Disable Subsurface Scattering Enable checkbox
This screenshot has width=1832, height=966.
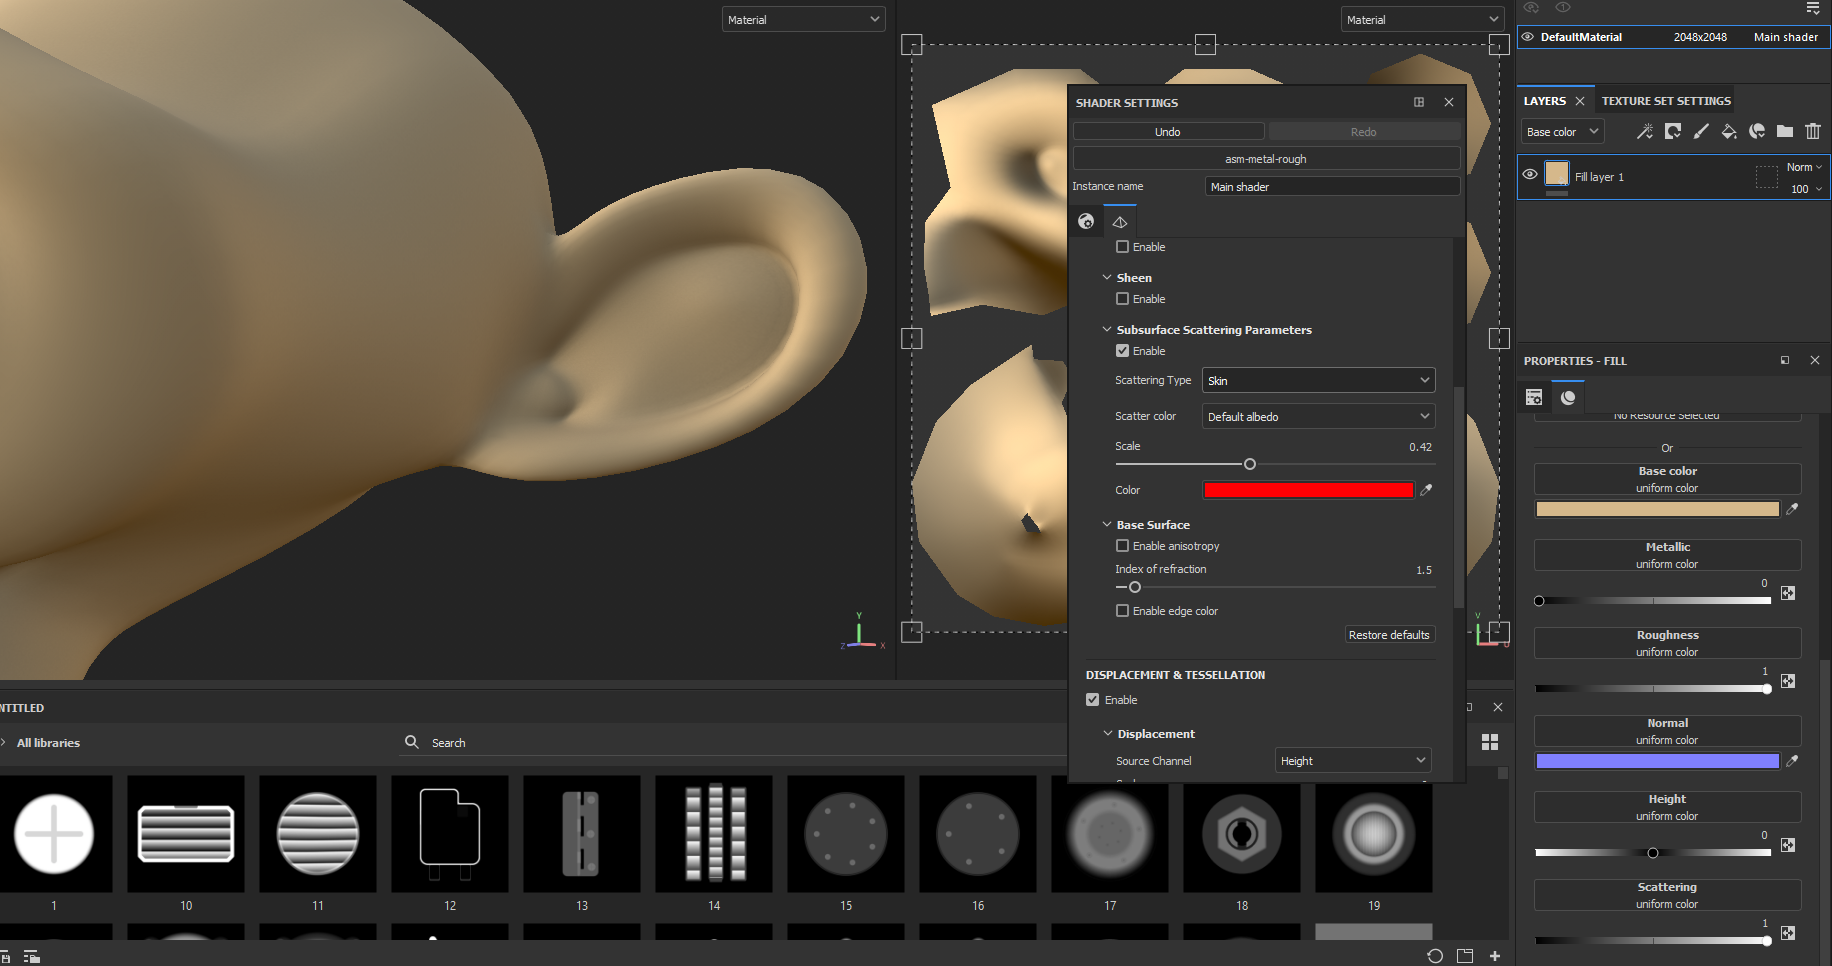pos(1122,351)
